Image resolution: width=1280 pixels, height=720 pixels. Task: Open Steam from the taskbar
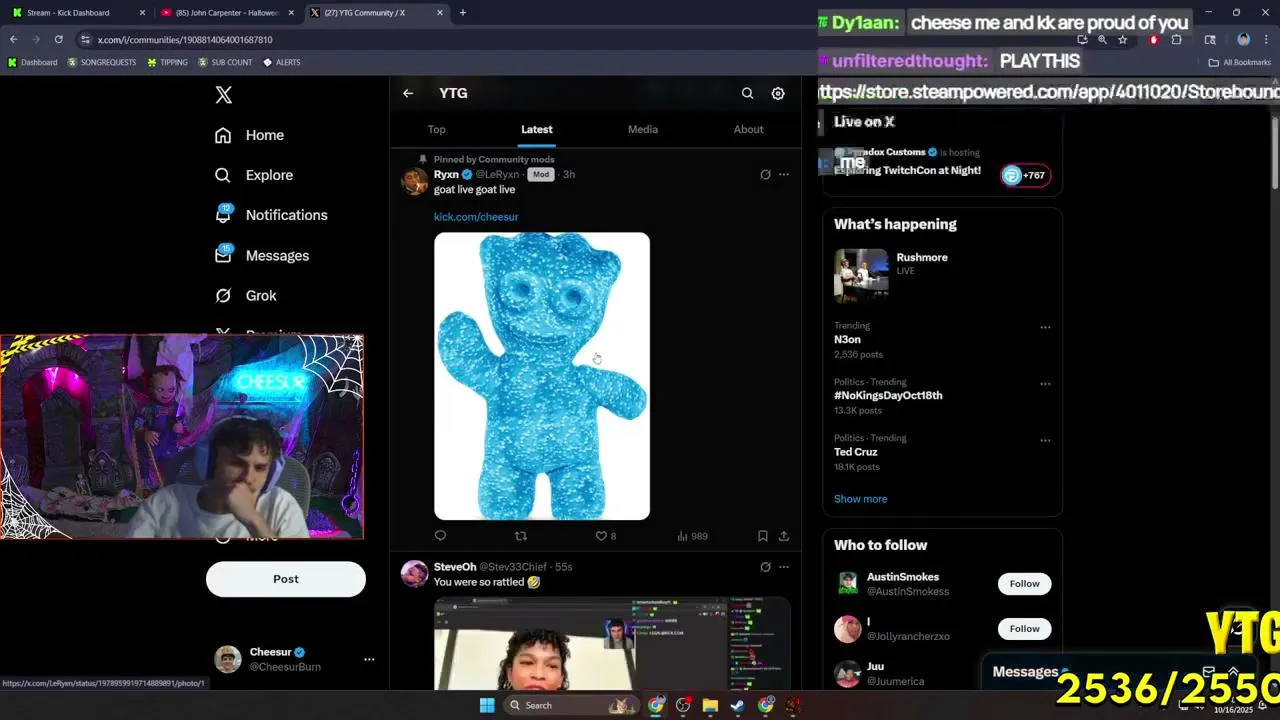point(737,705)
